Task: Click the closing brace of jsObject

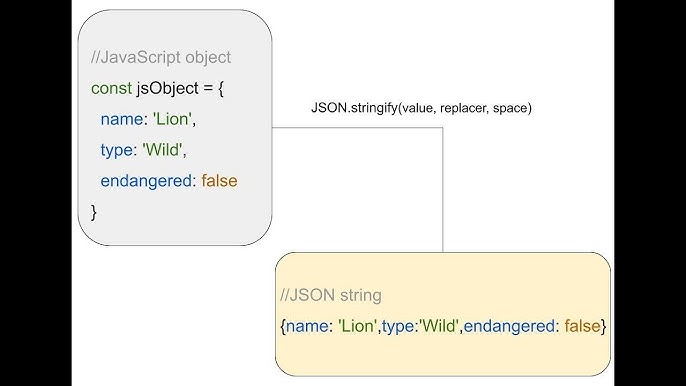Action: pyautogui.click(x=94, y=212)
